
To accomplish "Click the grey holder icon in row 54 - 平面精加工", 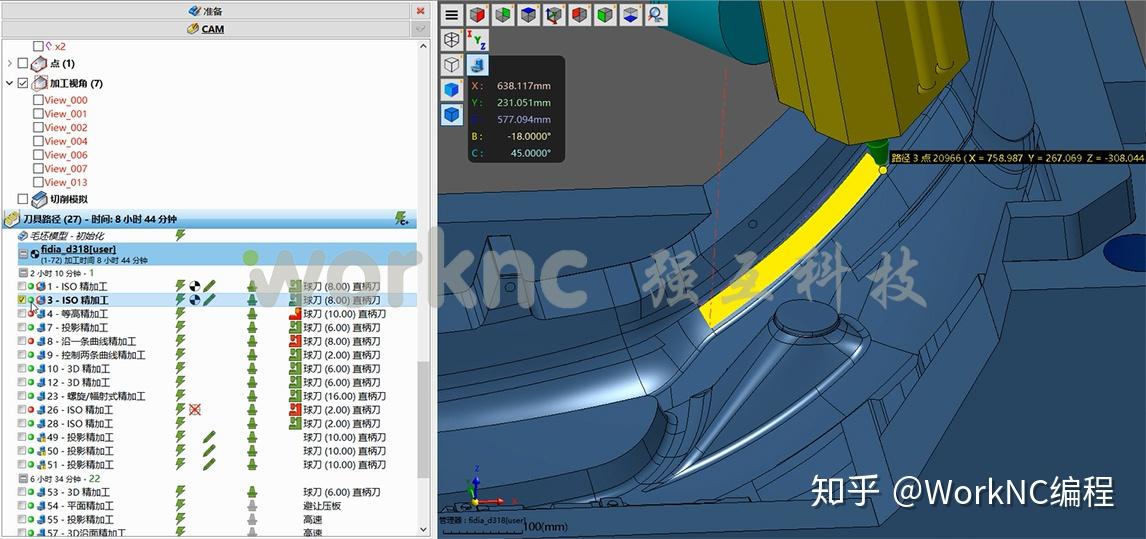I will pos(252,506).
